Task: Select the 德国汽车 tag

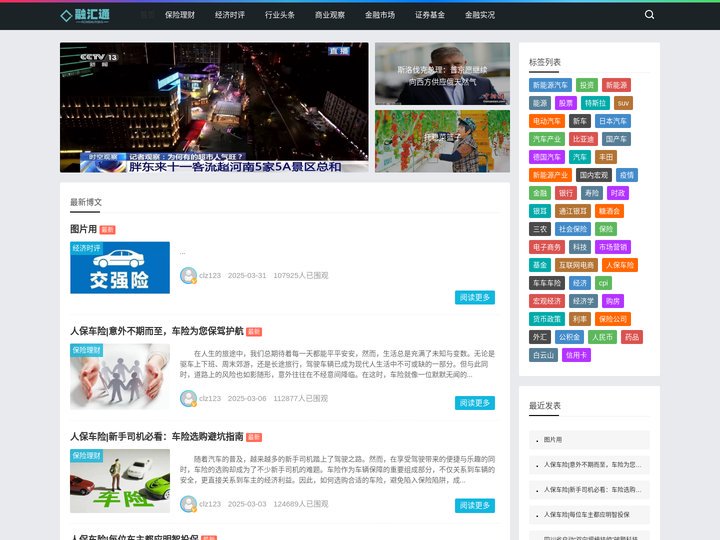Action: [x=547, y=157]
